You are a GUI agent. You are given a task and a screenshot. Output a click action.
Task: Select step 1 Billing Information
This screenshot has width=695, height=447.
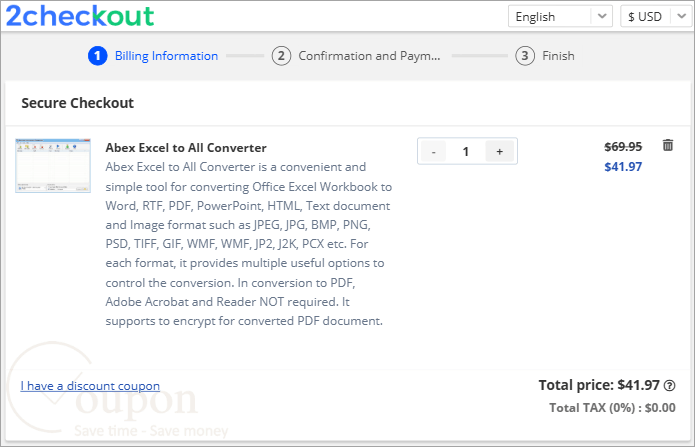coord(153,56)
